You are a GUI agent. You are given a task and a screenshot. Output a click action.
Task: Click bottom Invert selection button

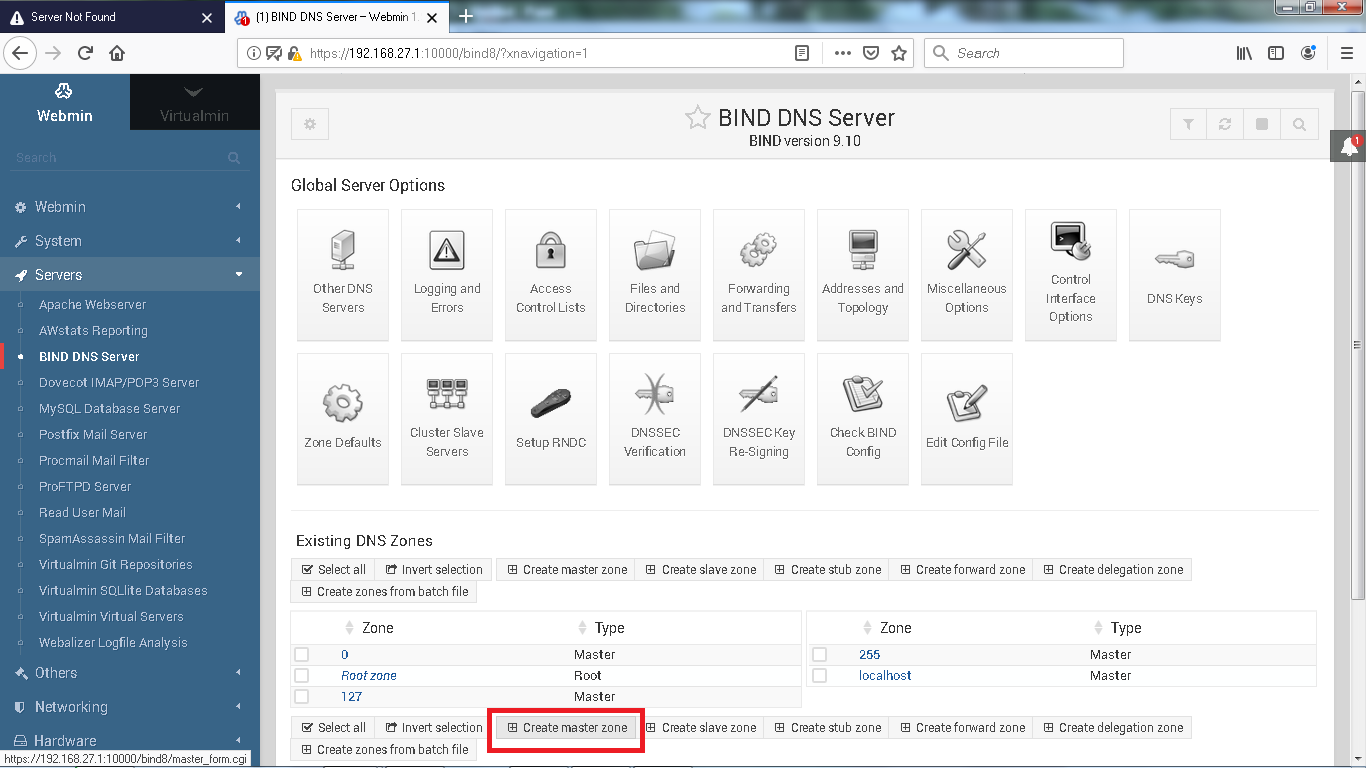tap(433, 727)
